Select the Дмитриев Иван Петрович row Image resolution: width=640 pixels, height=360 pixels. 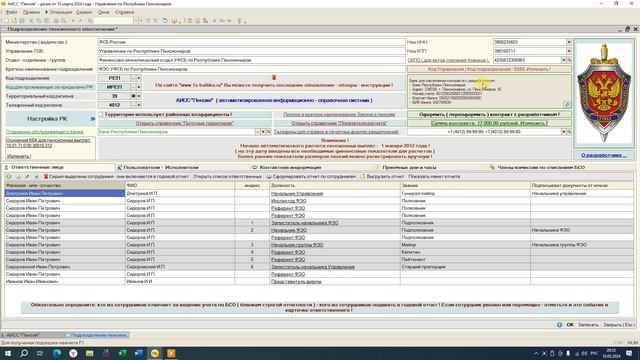tap(319, 193)
